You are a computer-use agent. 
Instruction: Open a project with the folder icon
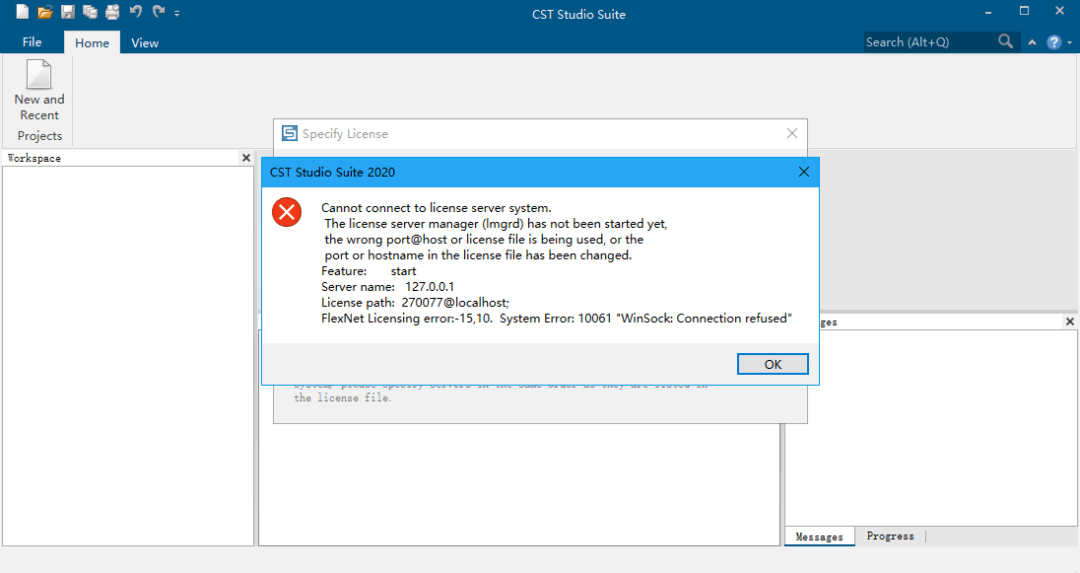(x=45, y=13)
